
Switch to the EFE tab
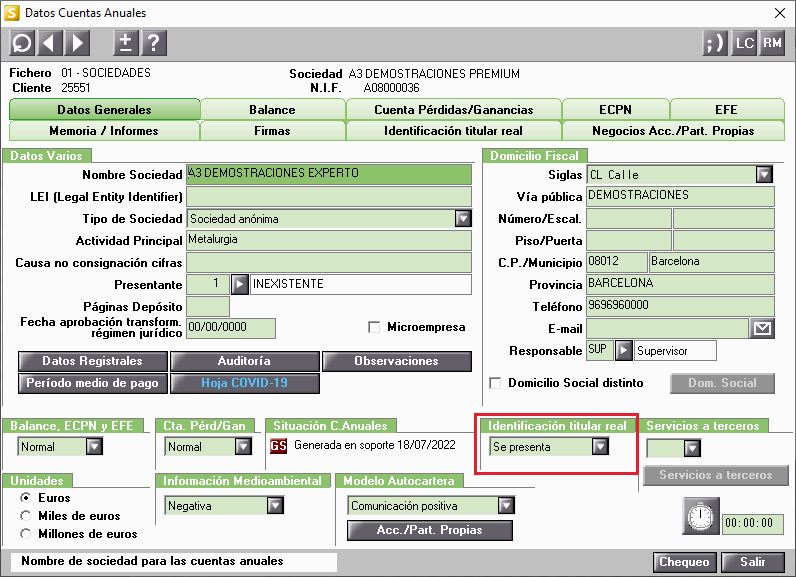coord(726,110)
